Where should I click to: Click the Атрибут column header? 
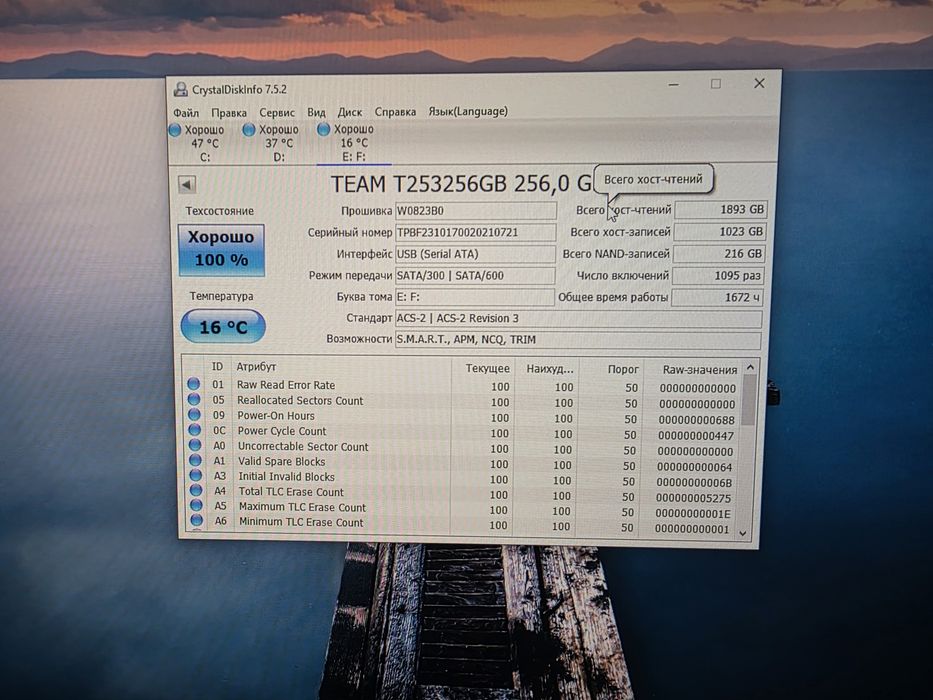pos(256,367)
